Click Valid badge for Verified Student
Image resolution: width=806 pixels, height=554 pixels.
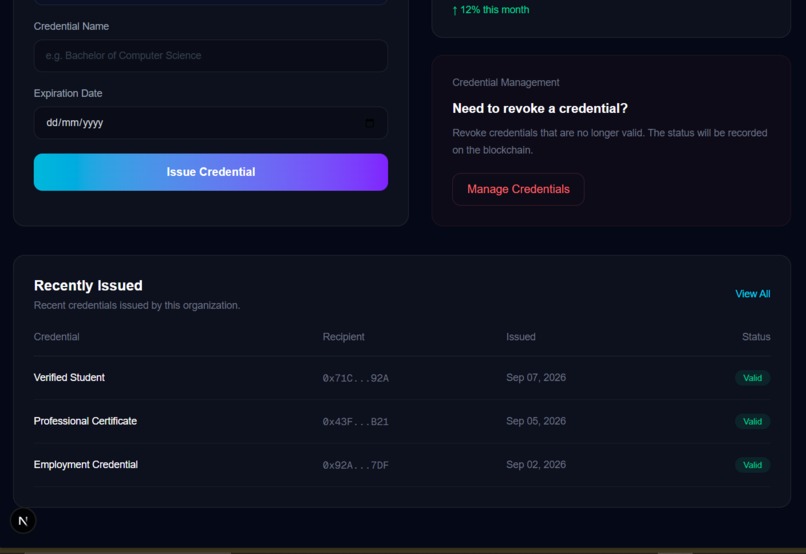click(x=753, y=378)
